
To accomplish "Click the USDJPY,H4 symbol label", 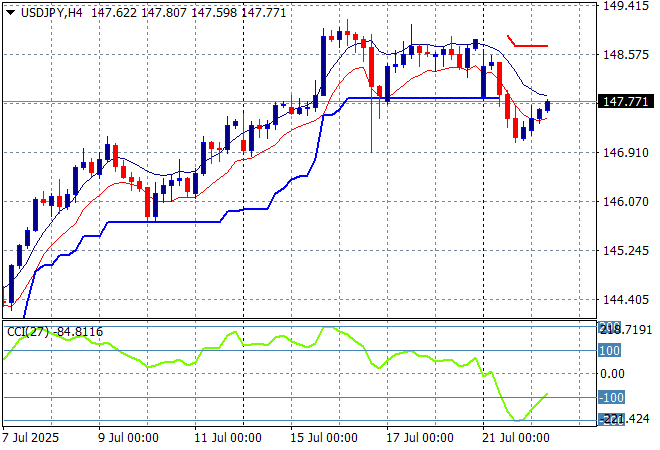I will pos(52,13).
